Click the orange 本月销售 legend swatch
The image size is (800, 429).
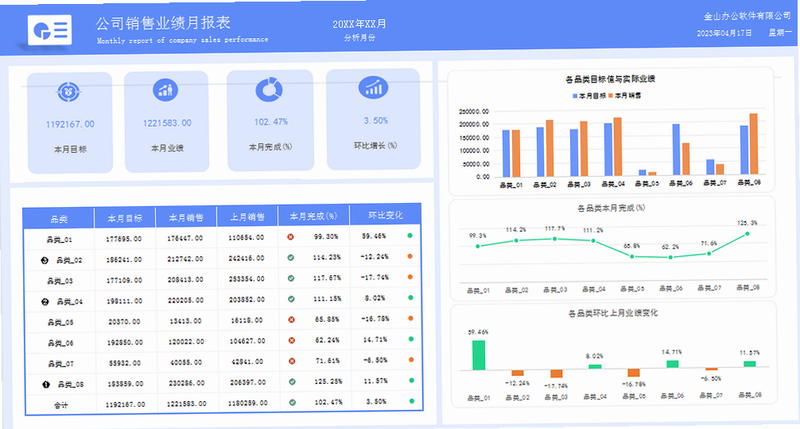611,96
